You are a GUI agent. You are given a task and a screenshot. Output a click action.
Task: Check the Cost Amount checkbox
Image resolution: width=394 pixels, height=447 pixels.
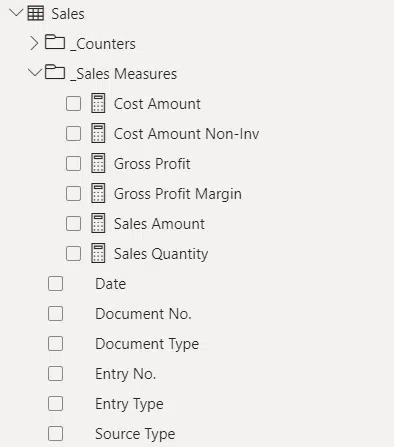73,104
